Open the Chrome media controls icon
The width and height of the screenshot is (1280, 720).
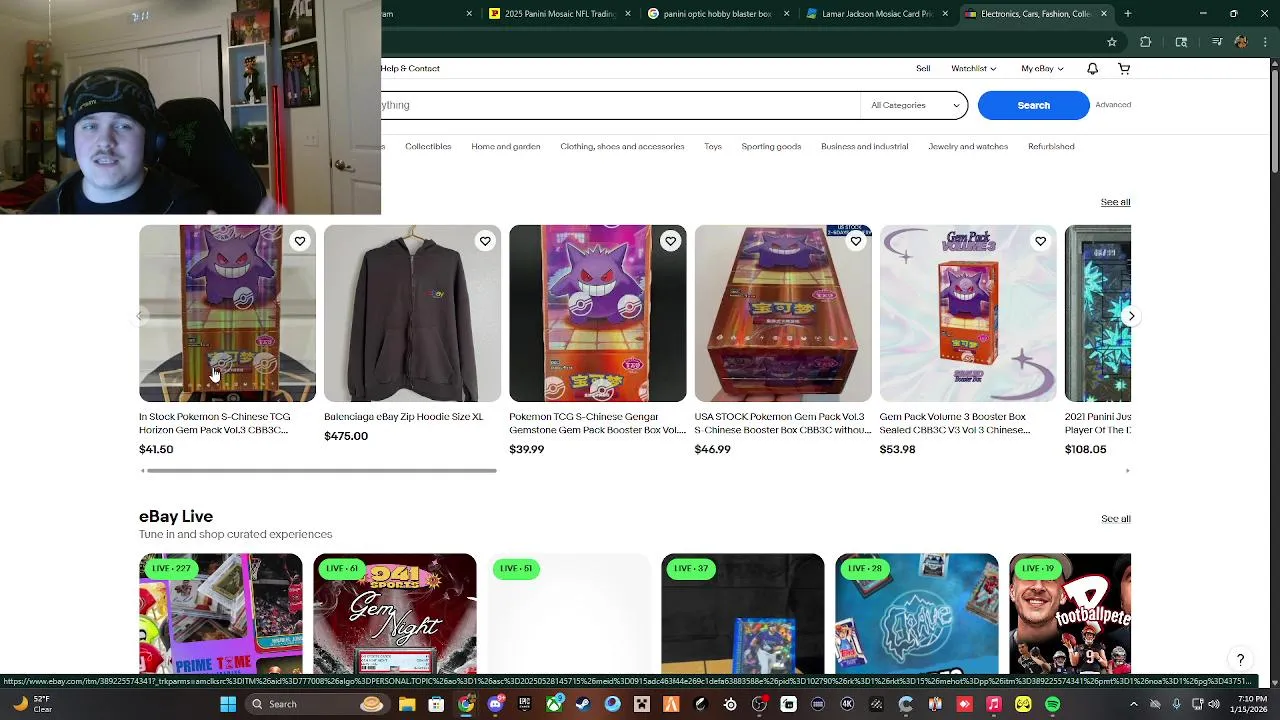[x=1216, y=42]
